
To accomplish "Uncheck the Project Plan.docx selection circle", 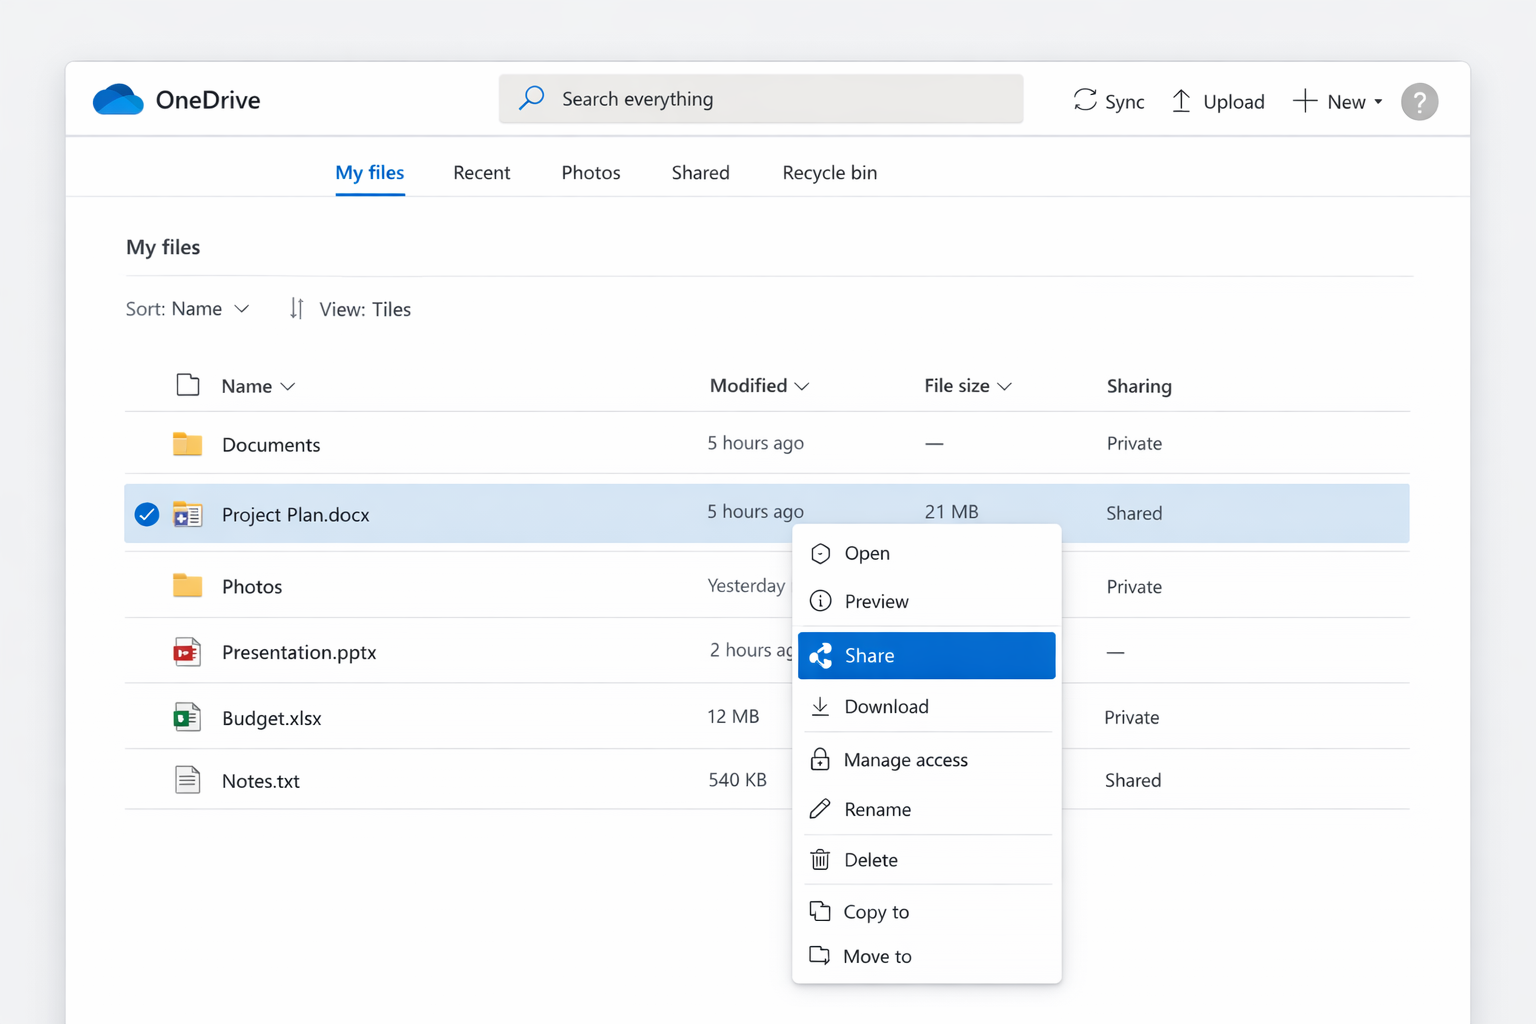I will click(147, 514).
